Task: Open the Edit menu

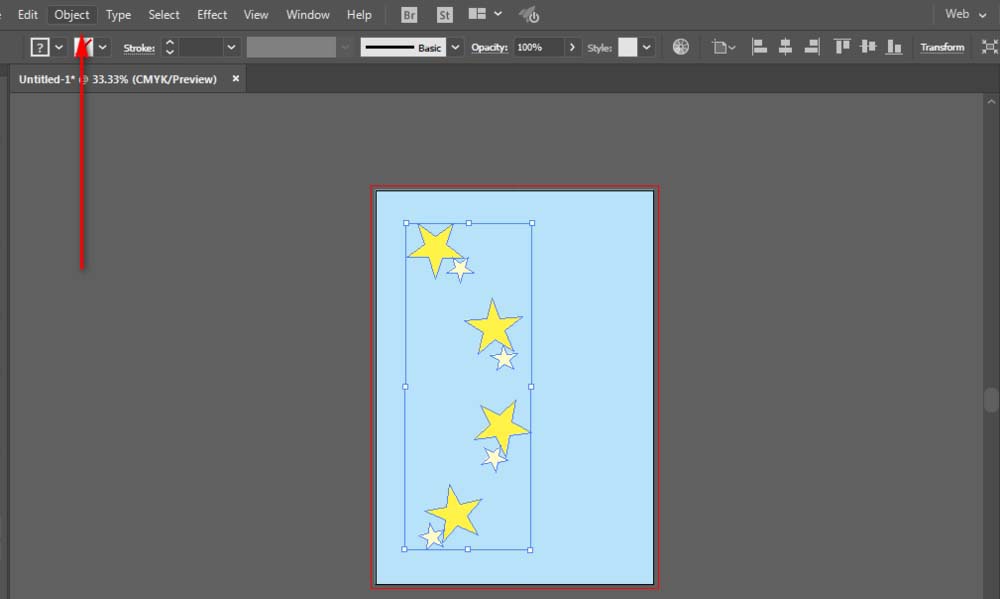Action: 27,15
